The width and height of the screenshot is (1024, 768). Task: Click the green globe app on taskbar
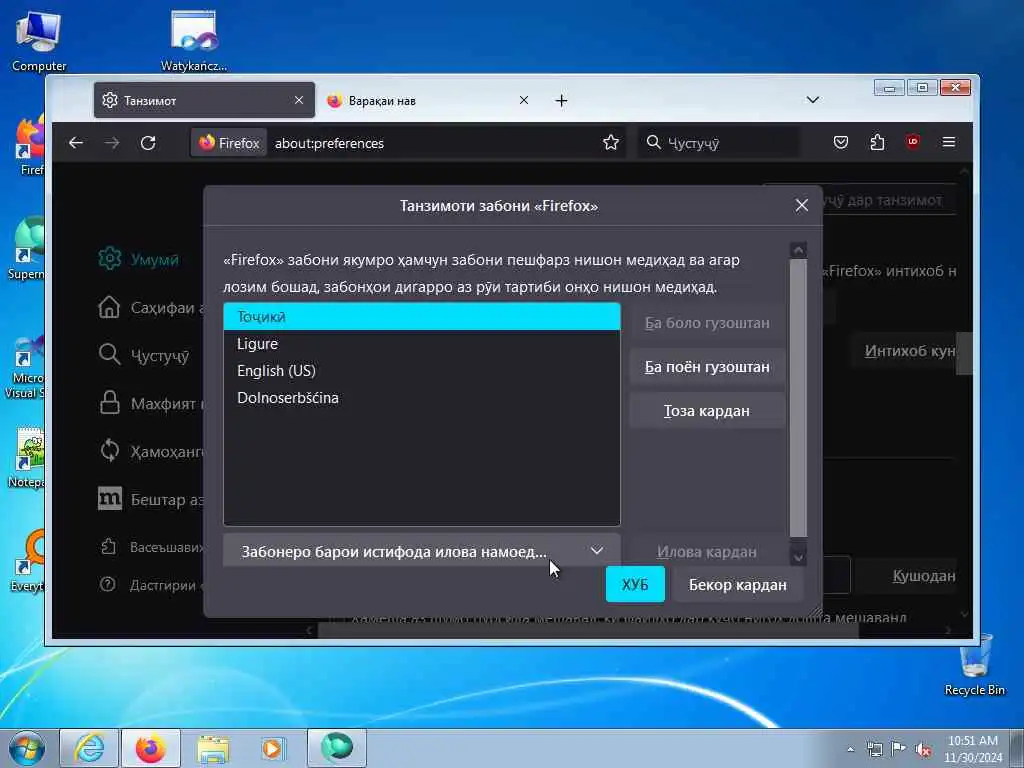(x=336, y=748)
